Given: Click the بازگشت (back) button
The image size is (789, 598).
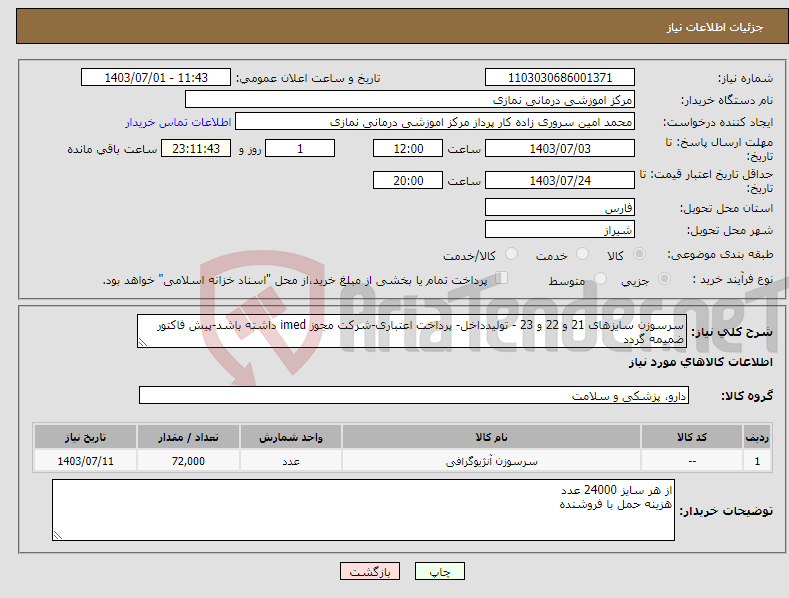Looking at the screenshot, I should pyautogui.click(x=370, y=571).
